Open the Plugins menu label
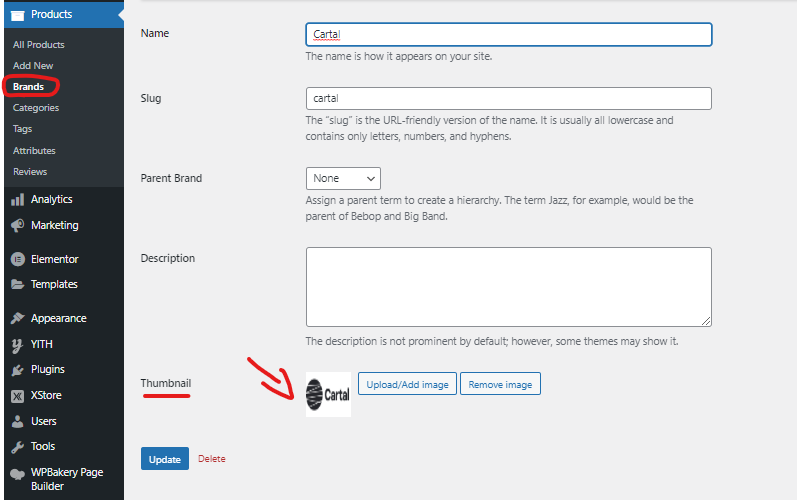 (x=48, y=369)
